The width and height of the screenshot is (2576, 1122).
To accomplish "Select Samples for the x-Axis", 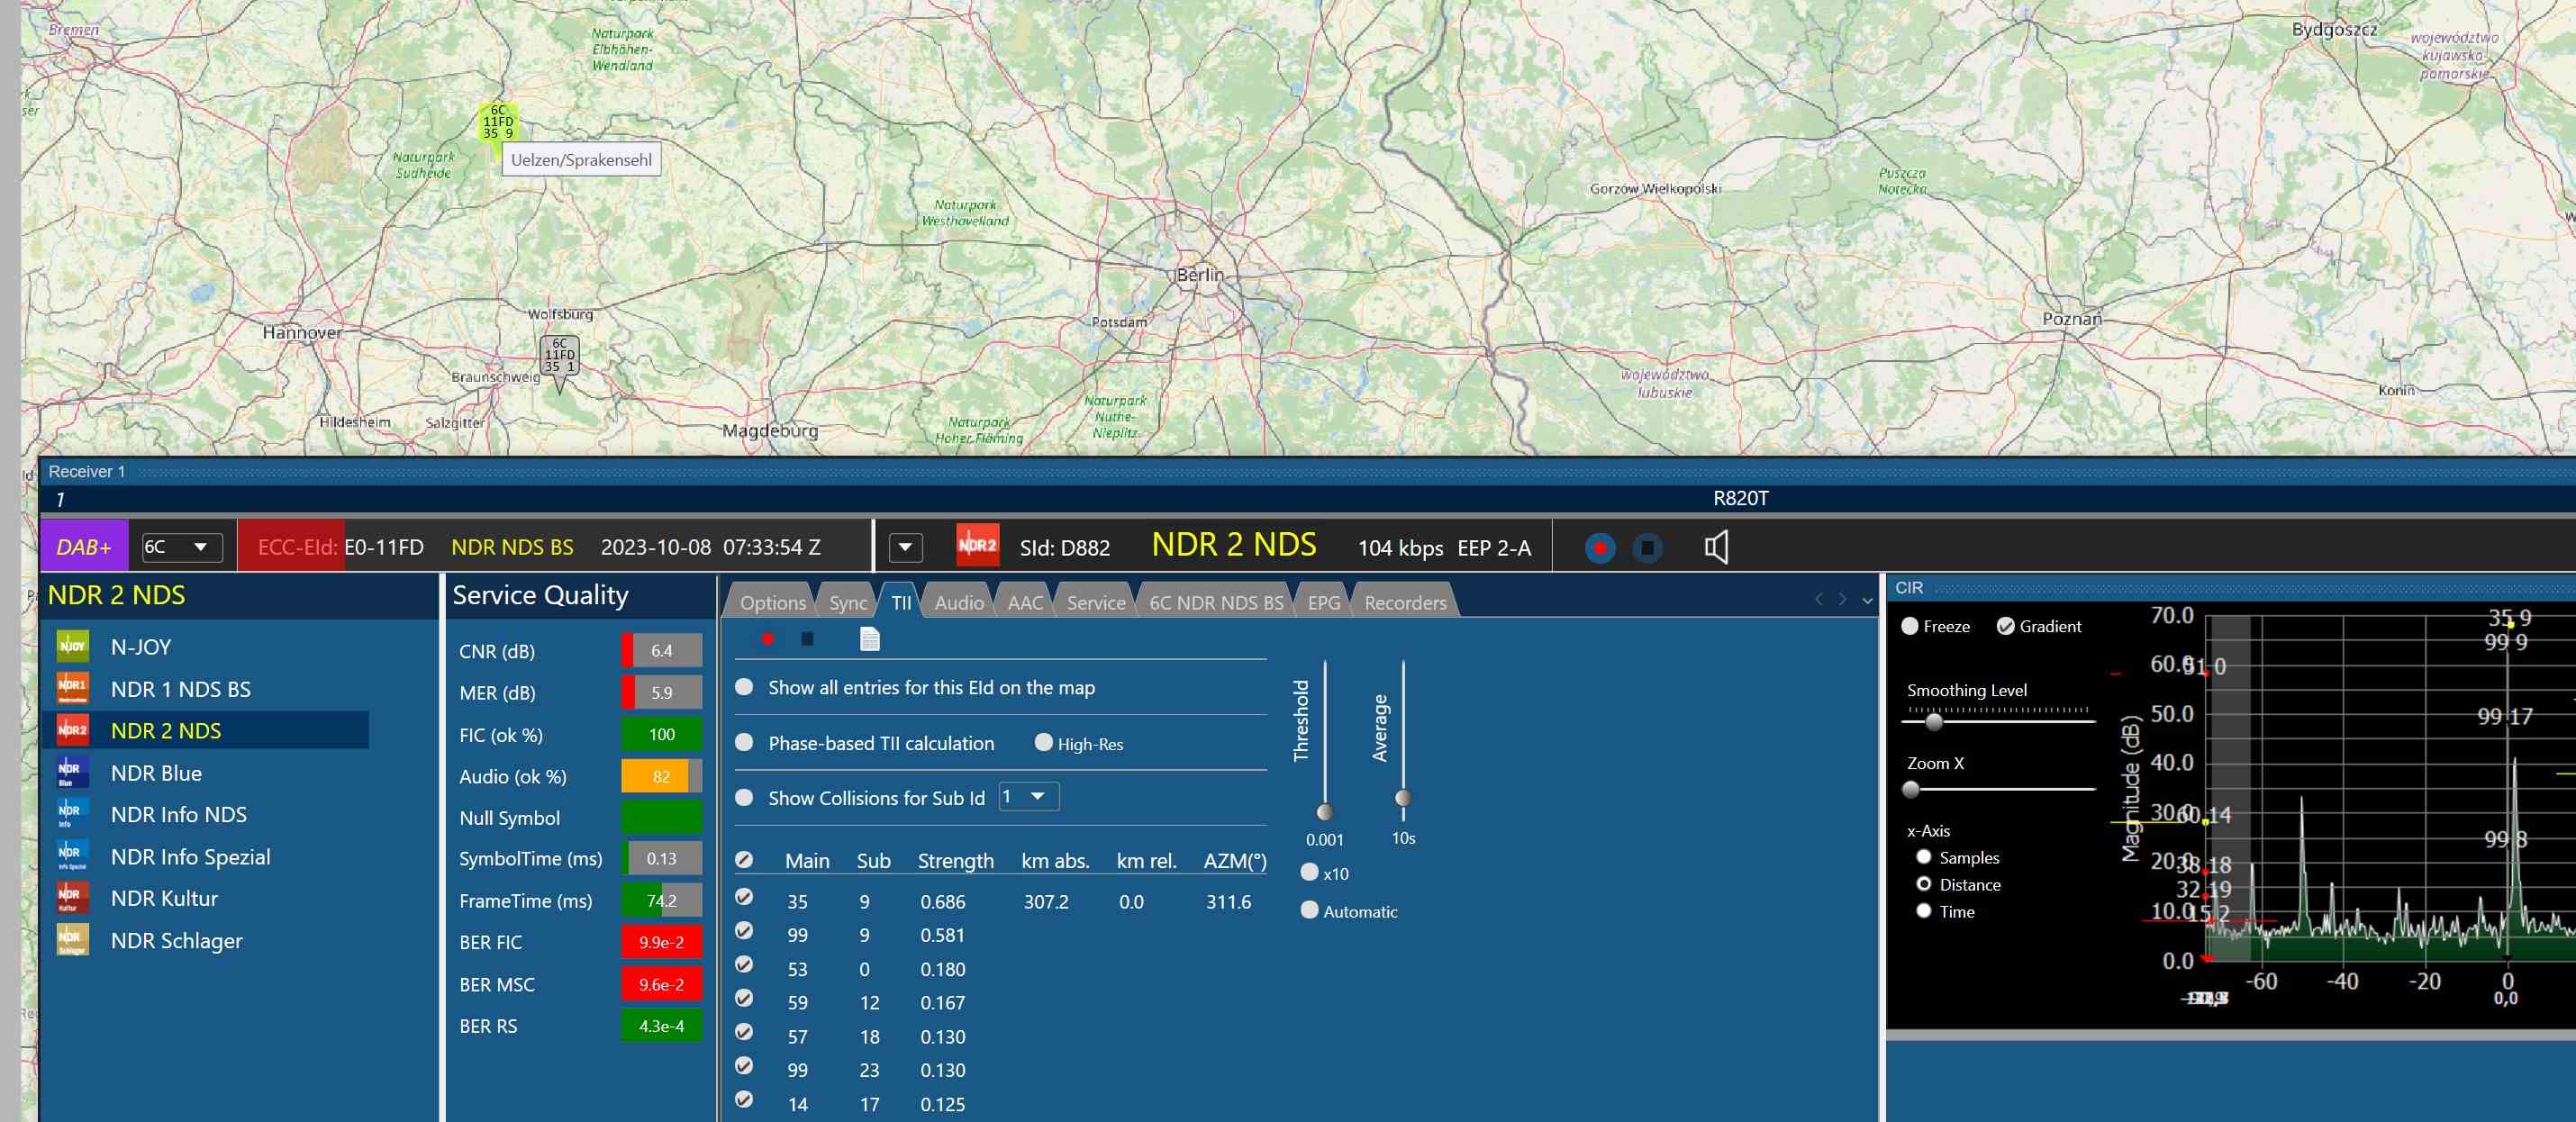I will coord(1924,857).
